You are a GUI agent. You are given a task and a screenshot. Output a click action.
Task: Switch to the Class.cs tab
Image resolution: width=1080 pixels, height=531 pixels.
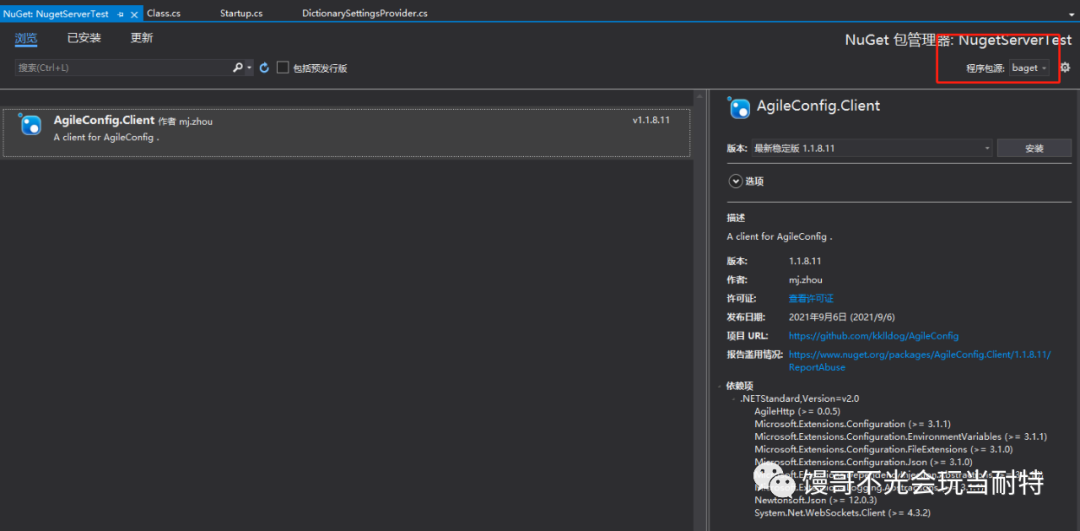(164, 14)
